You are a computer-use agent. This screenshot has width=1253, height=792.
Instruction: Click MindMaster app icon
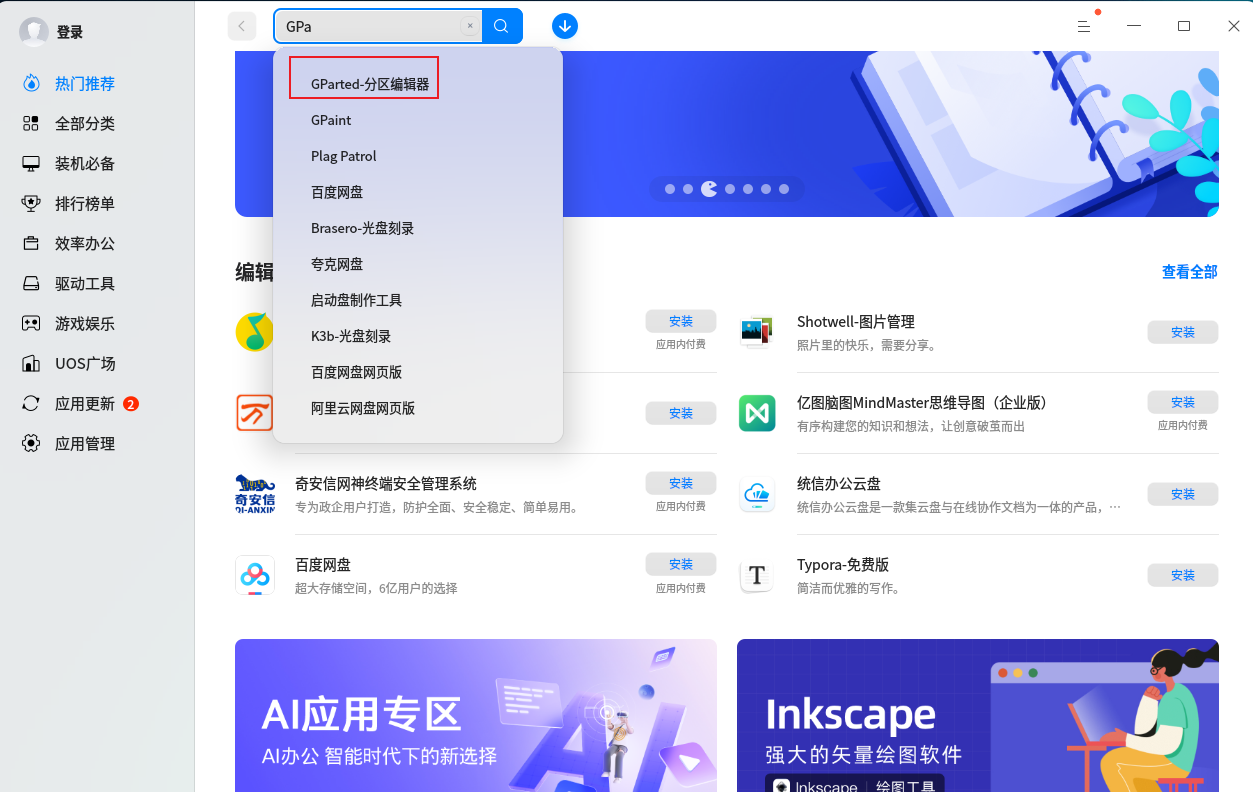tap(757, 413)
